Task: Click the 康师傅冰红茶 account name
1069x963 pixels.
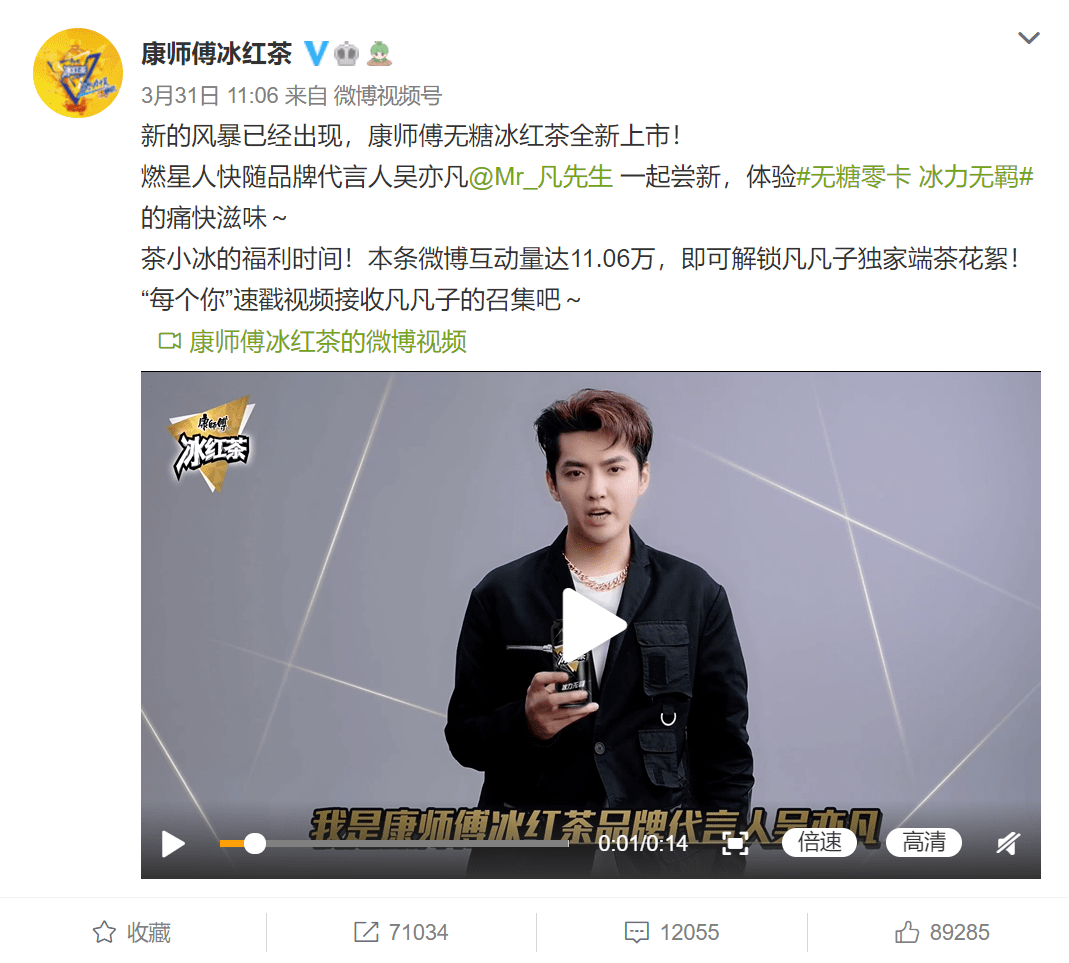Action: tap(217, 53)
